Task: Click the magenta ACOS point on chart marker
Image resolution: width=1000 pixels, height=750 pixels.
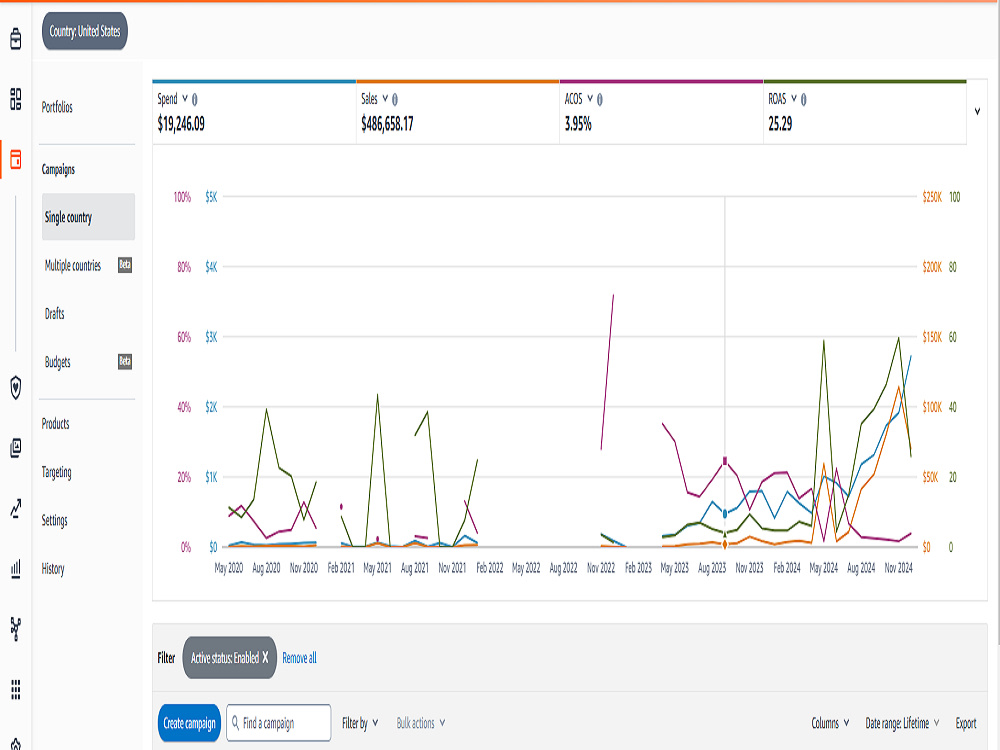Action: [x=724, y=460]
